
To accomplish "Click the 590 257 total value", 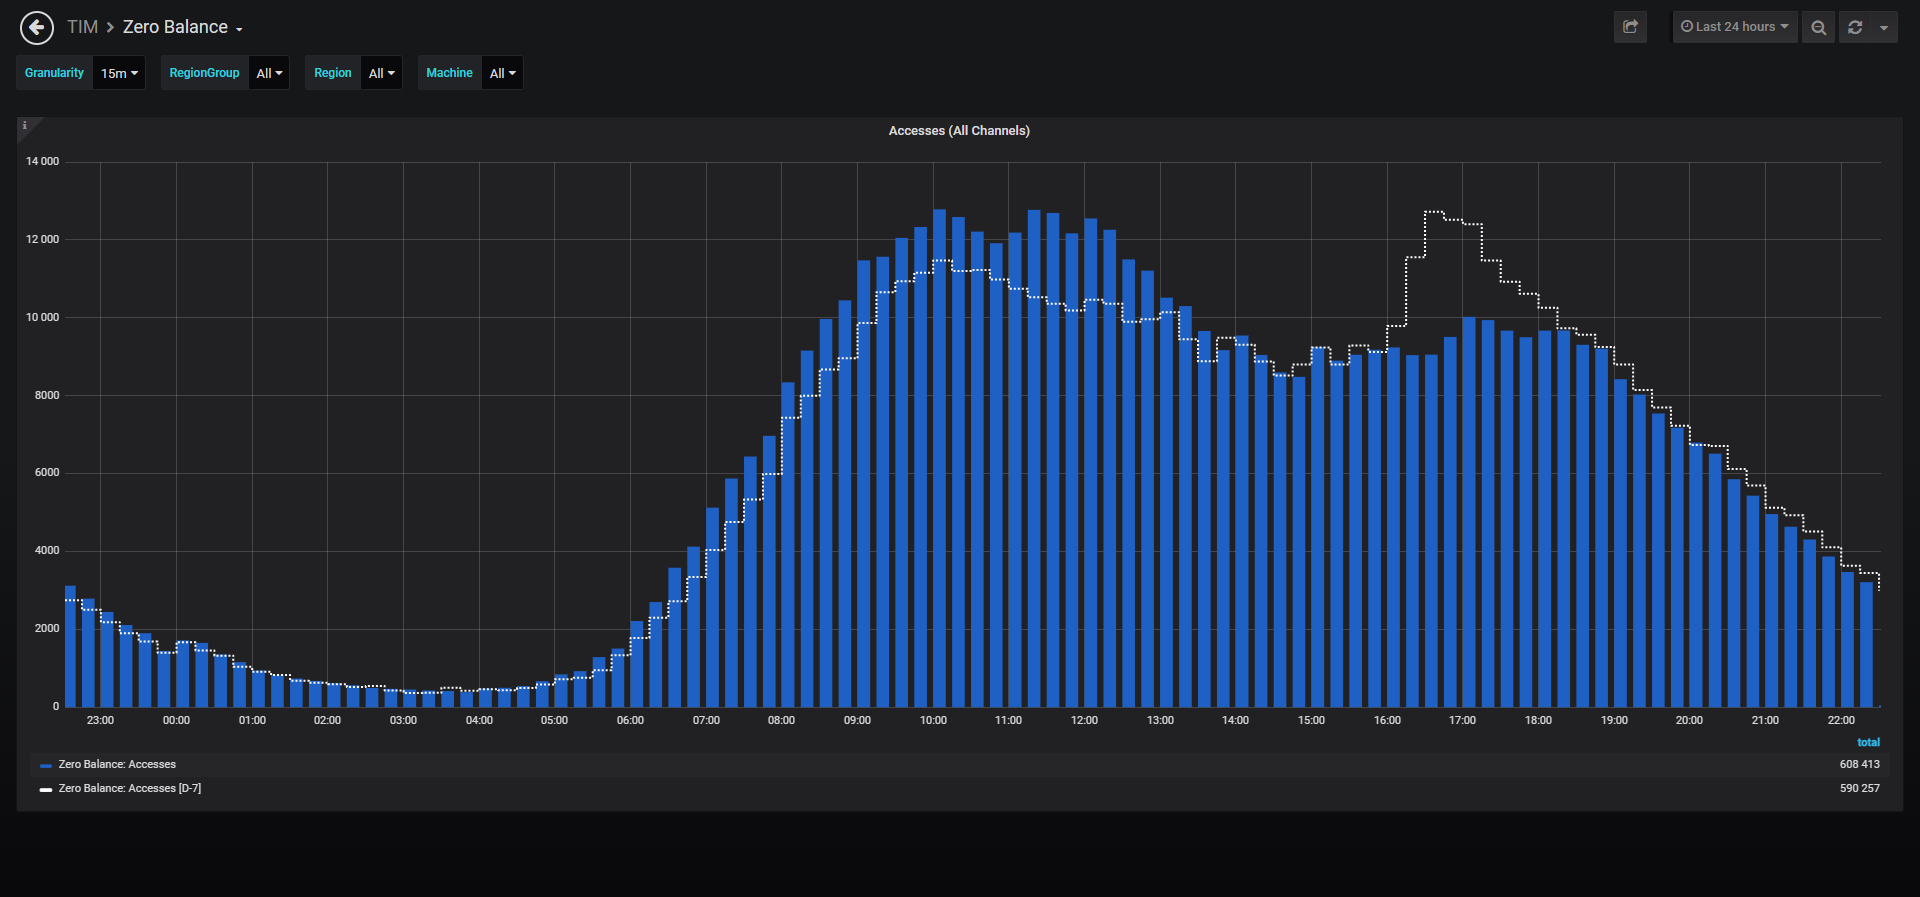I will (x=1859, y=788).
